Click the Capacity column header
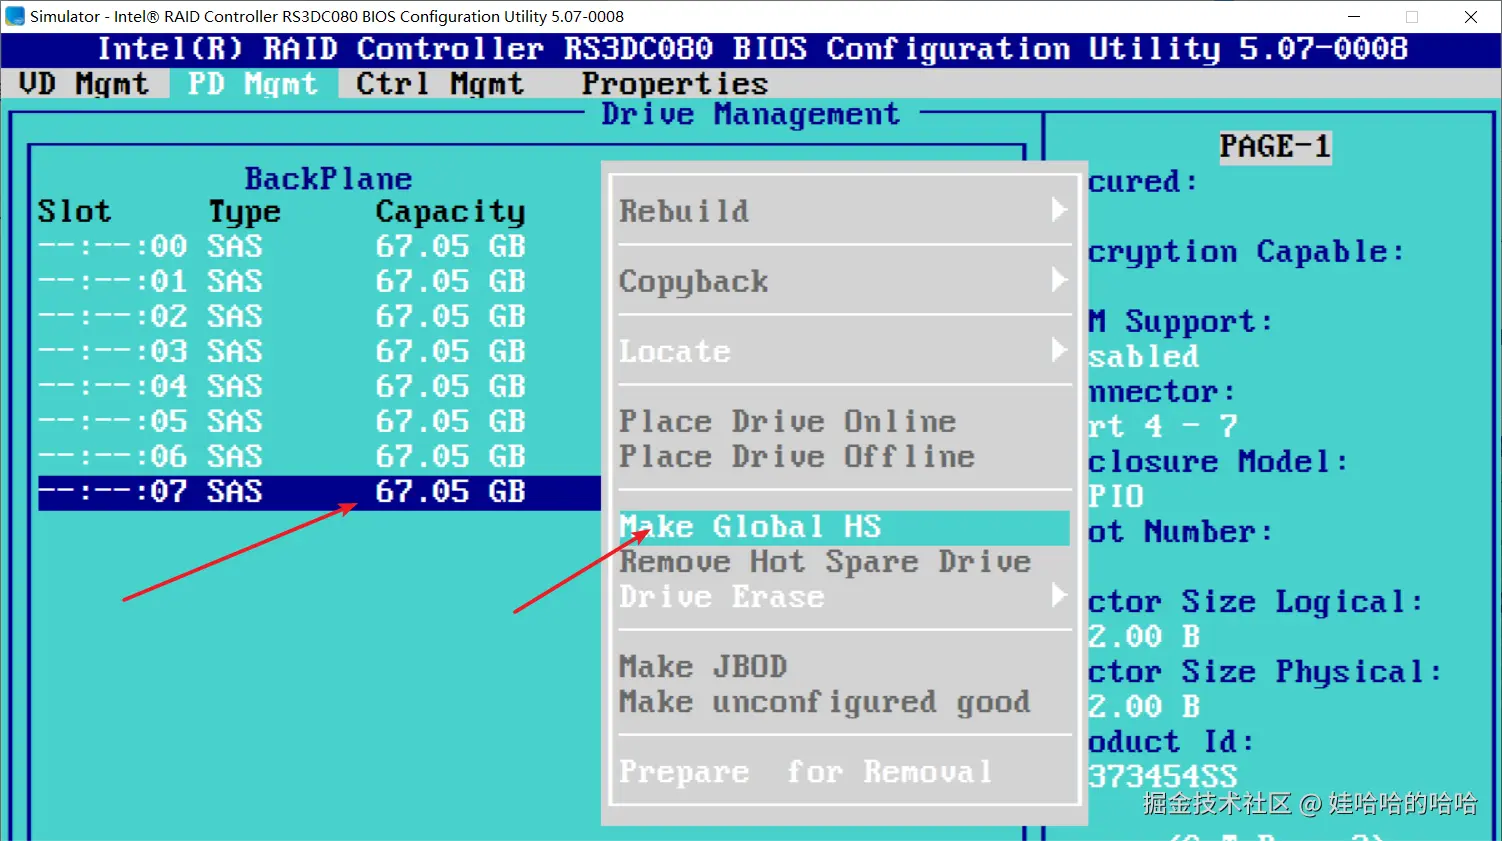Image resolution: width=1502 pixels, height=841 pixels. (x=450, y=212)
